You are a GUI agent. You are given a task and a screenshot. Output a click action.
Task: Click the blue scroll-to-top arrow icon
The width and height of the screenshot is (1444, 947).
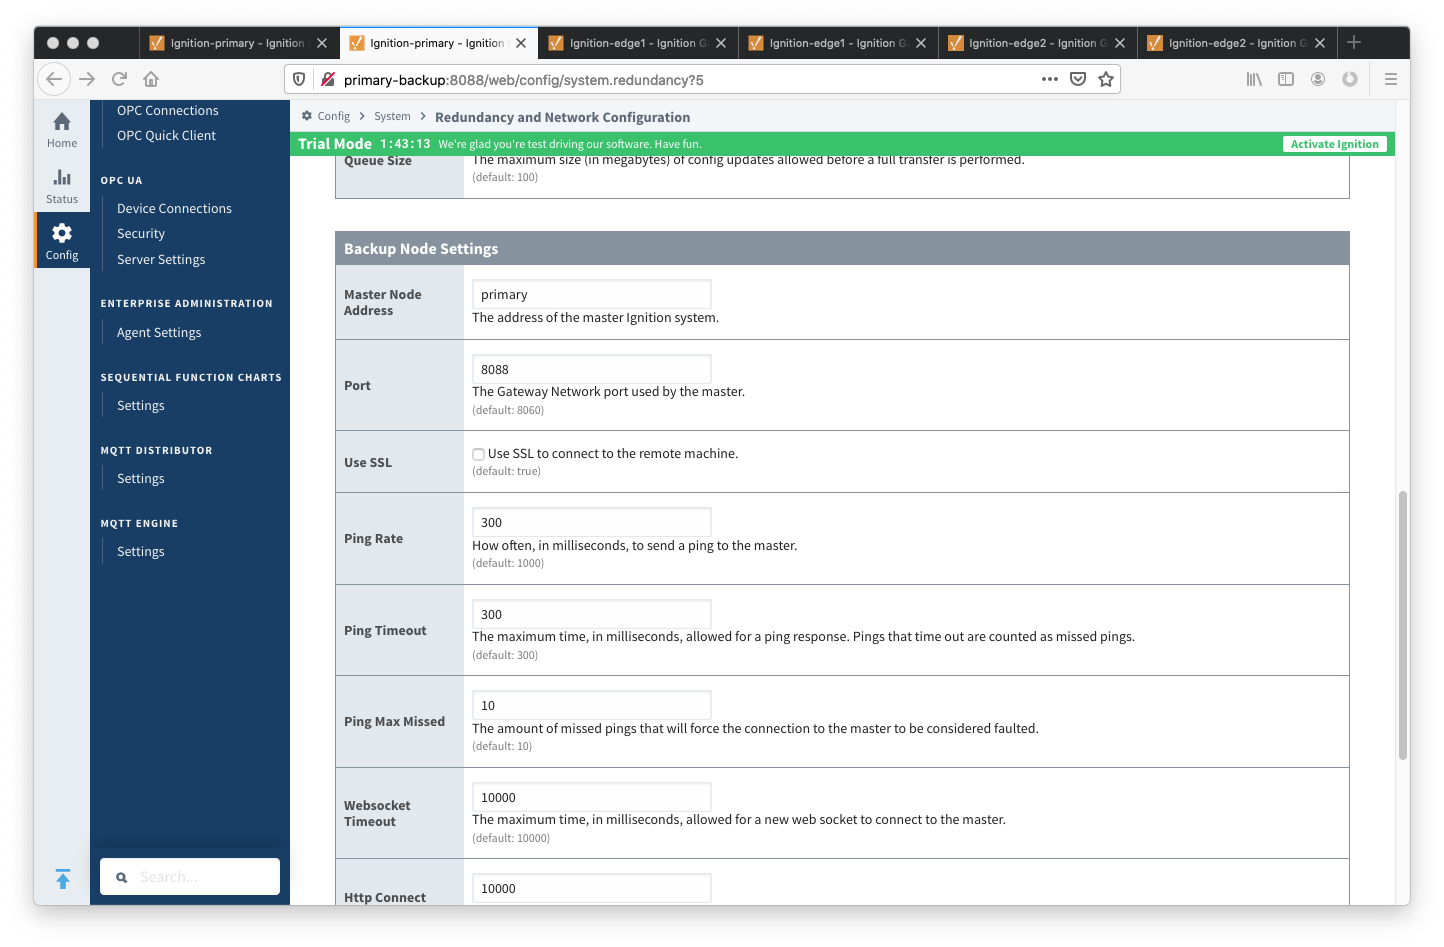pos(63,878)
